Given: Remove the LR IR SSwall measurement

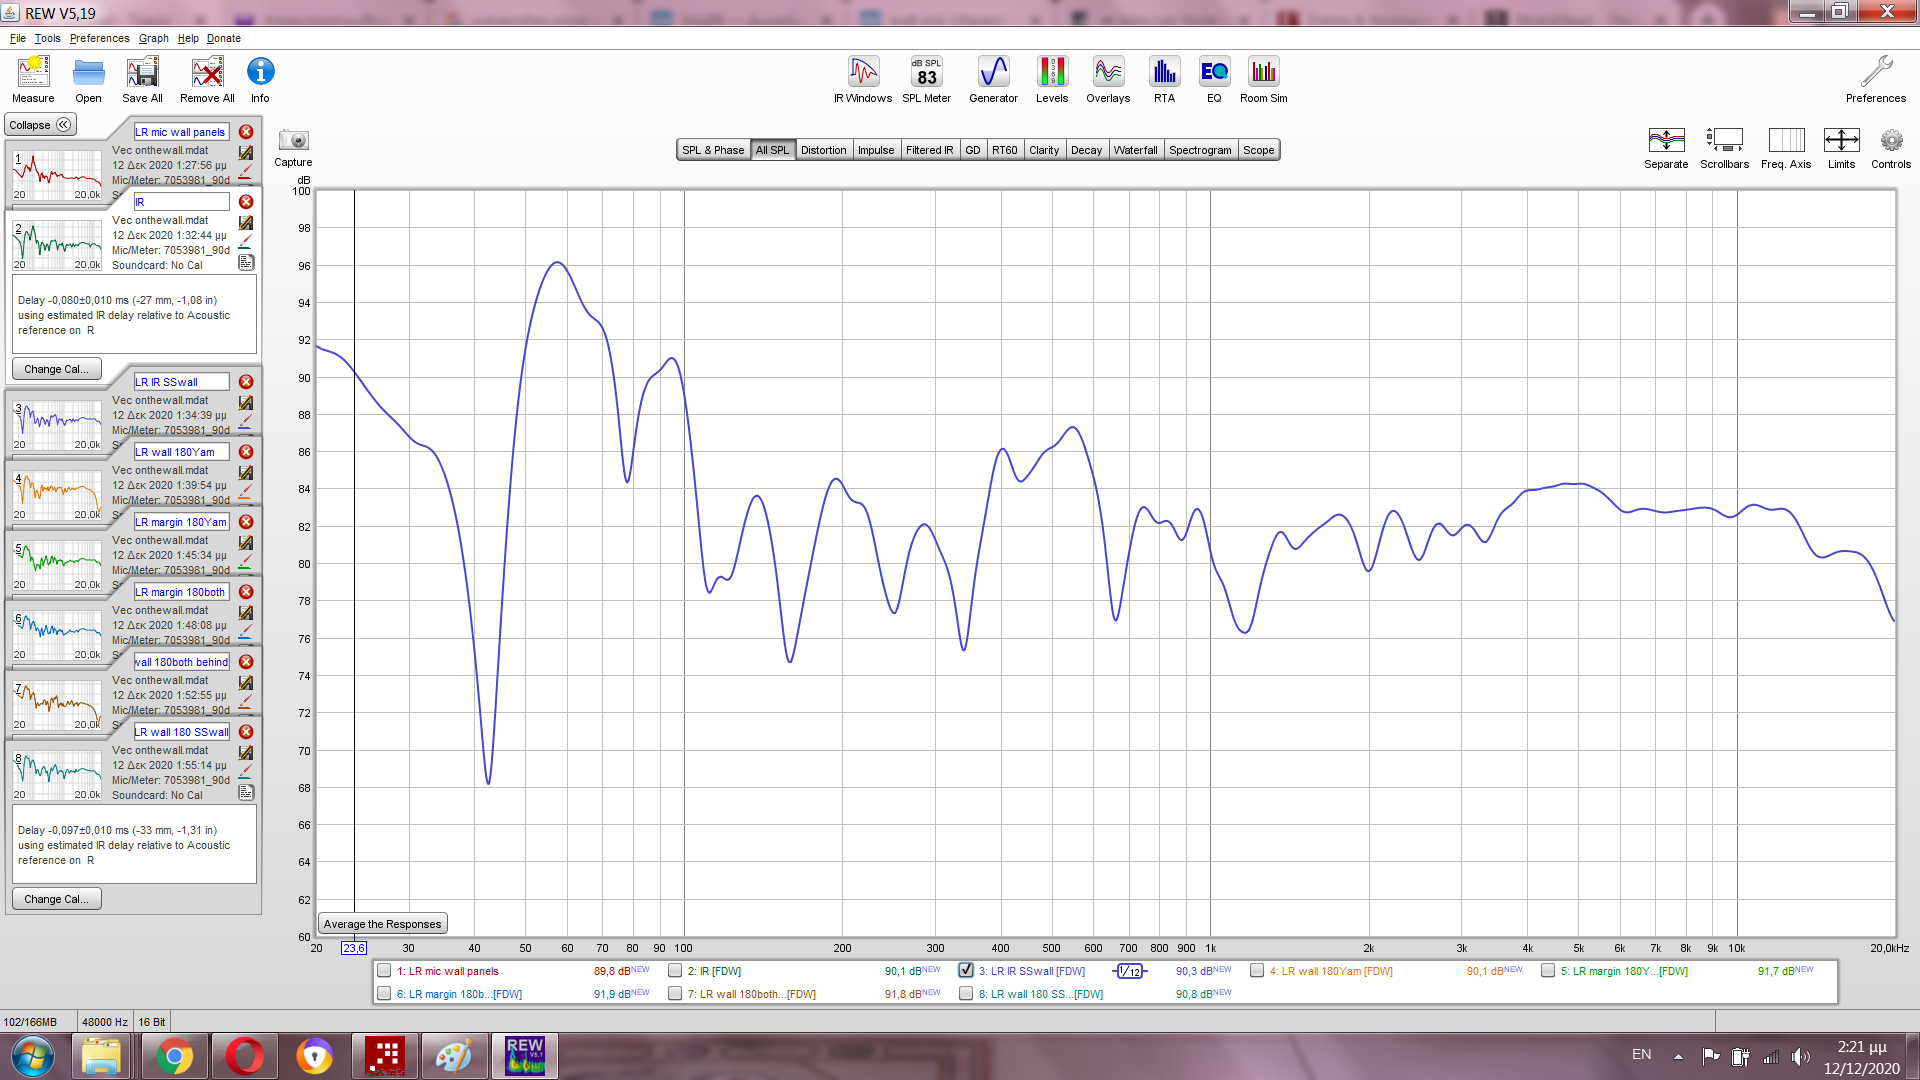Looking at the screenshot, I should coord(246,382).
